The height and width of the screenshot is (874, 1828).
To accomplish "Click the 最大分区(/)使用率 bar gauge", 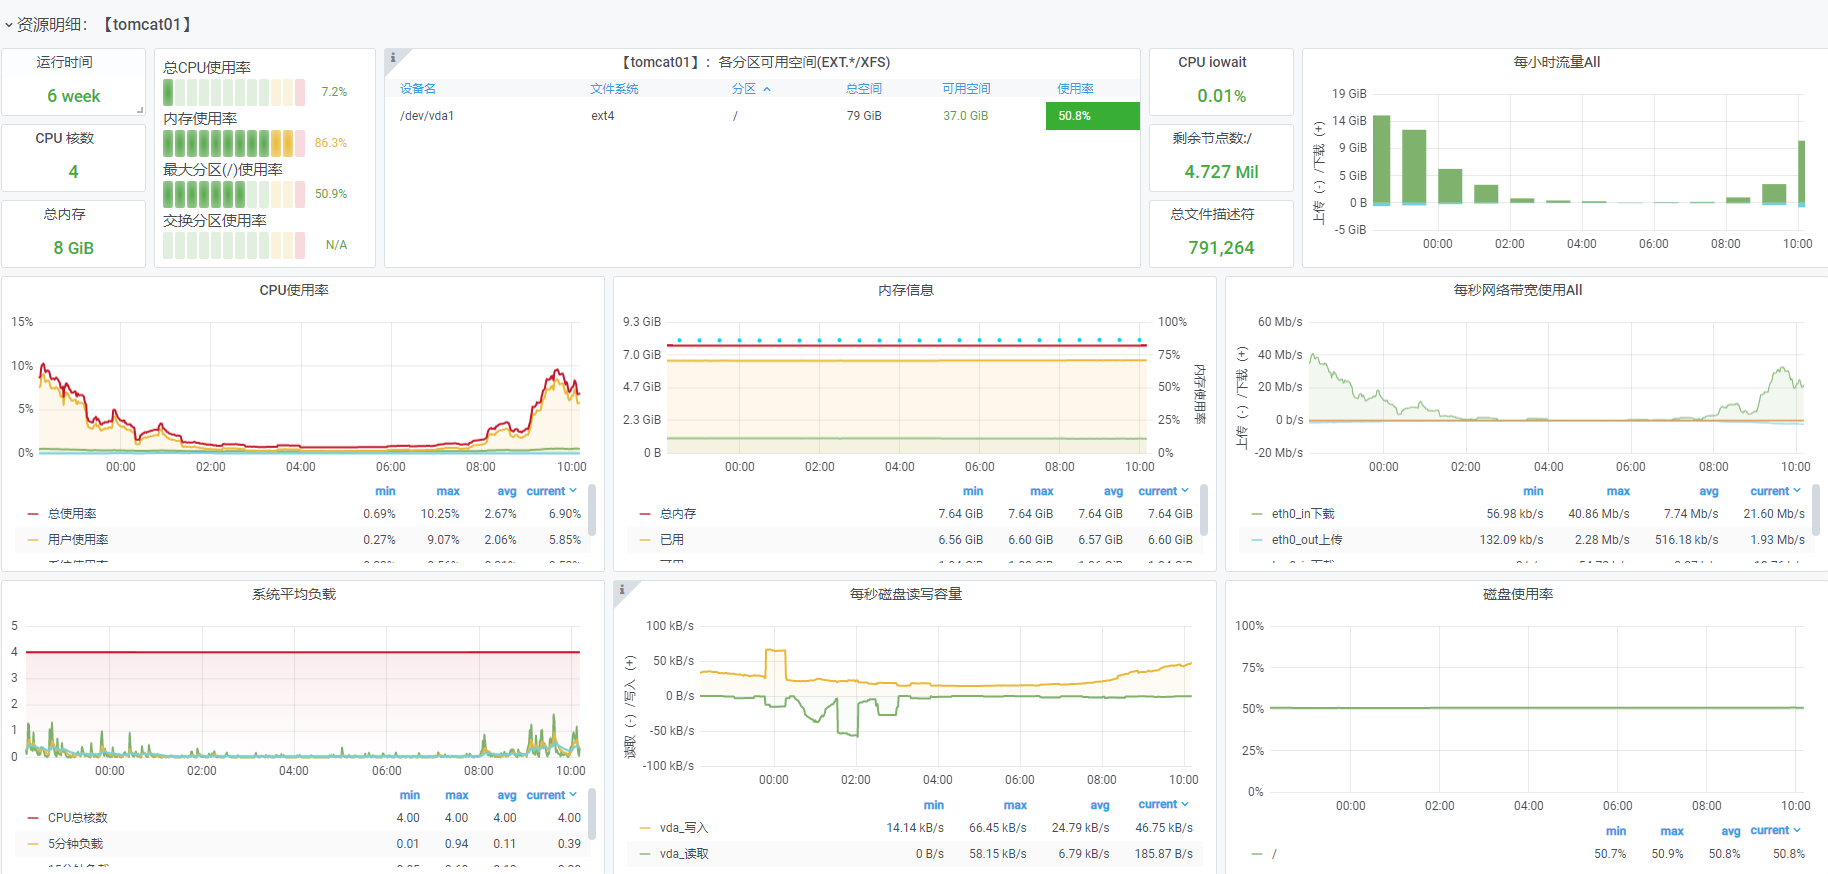I will (x=234, y=194).
